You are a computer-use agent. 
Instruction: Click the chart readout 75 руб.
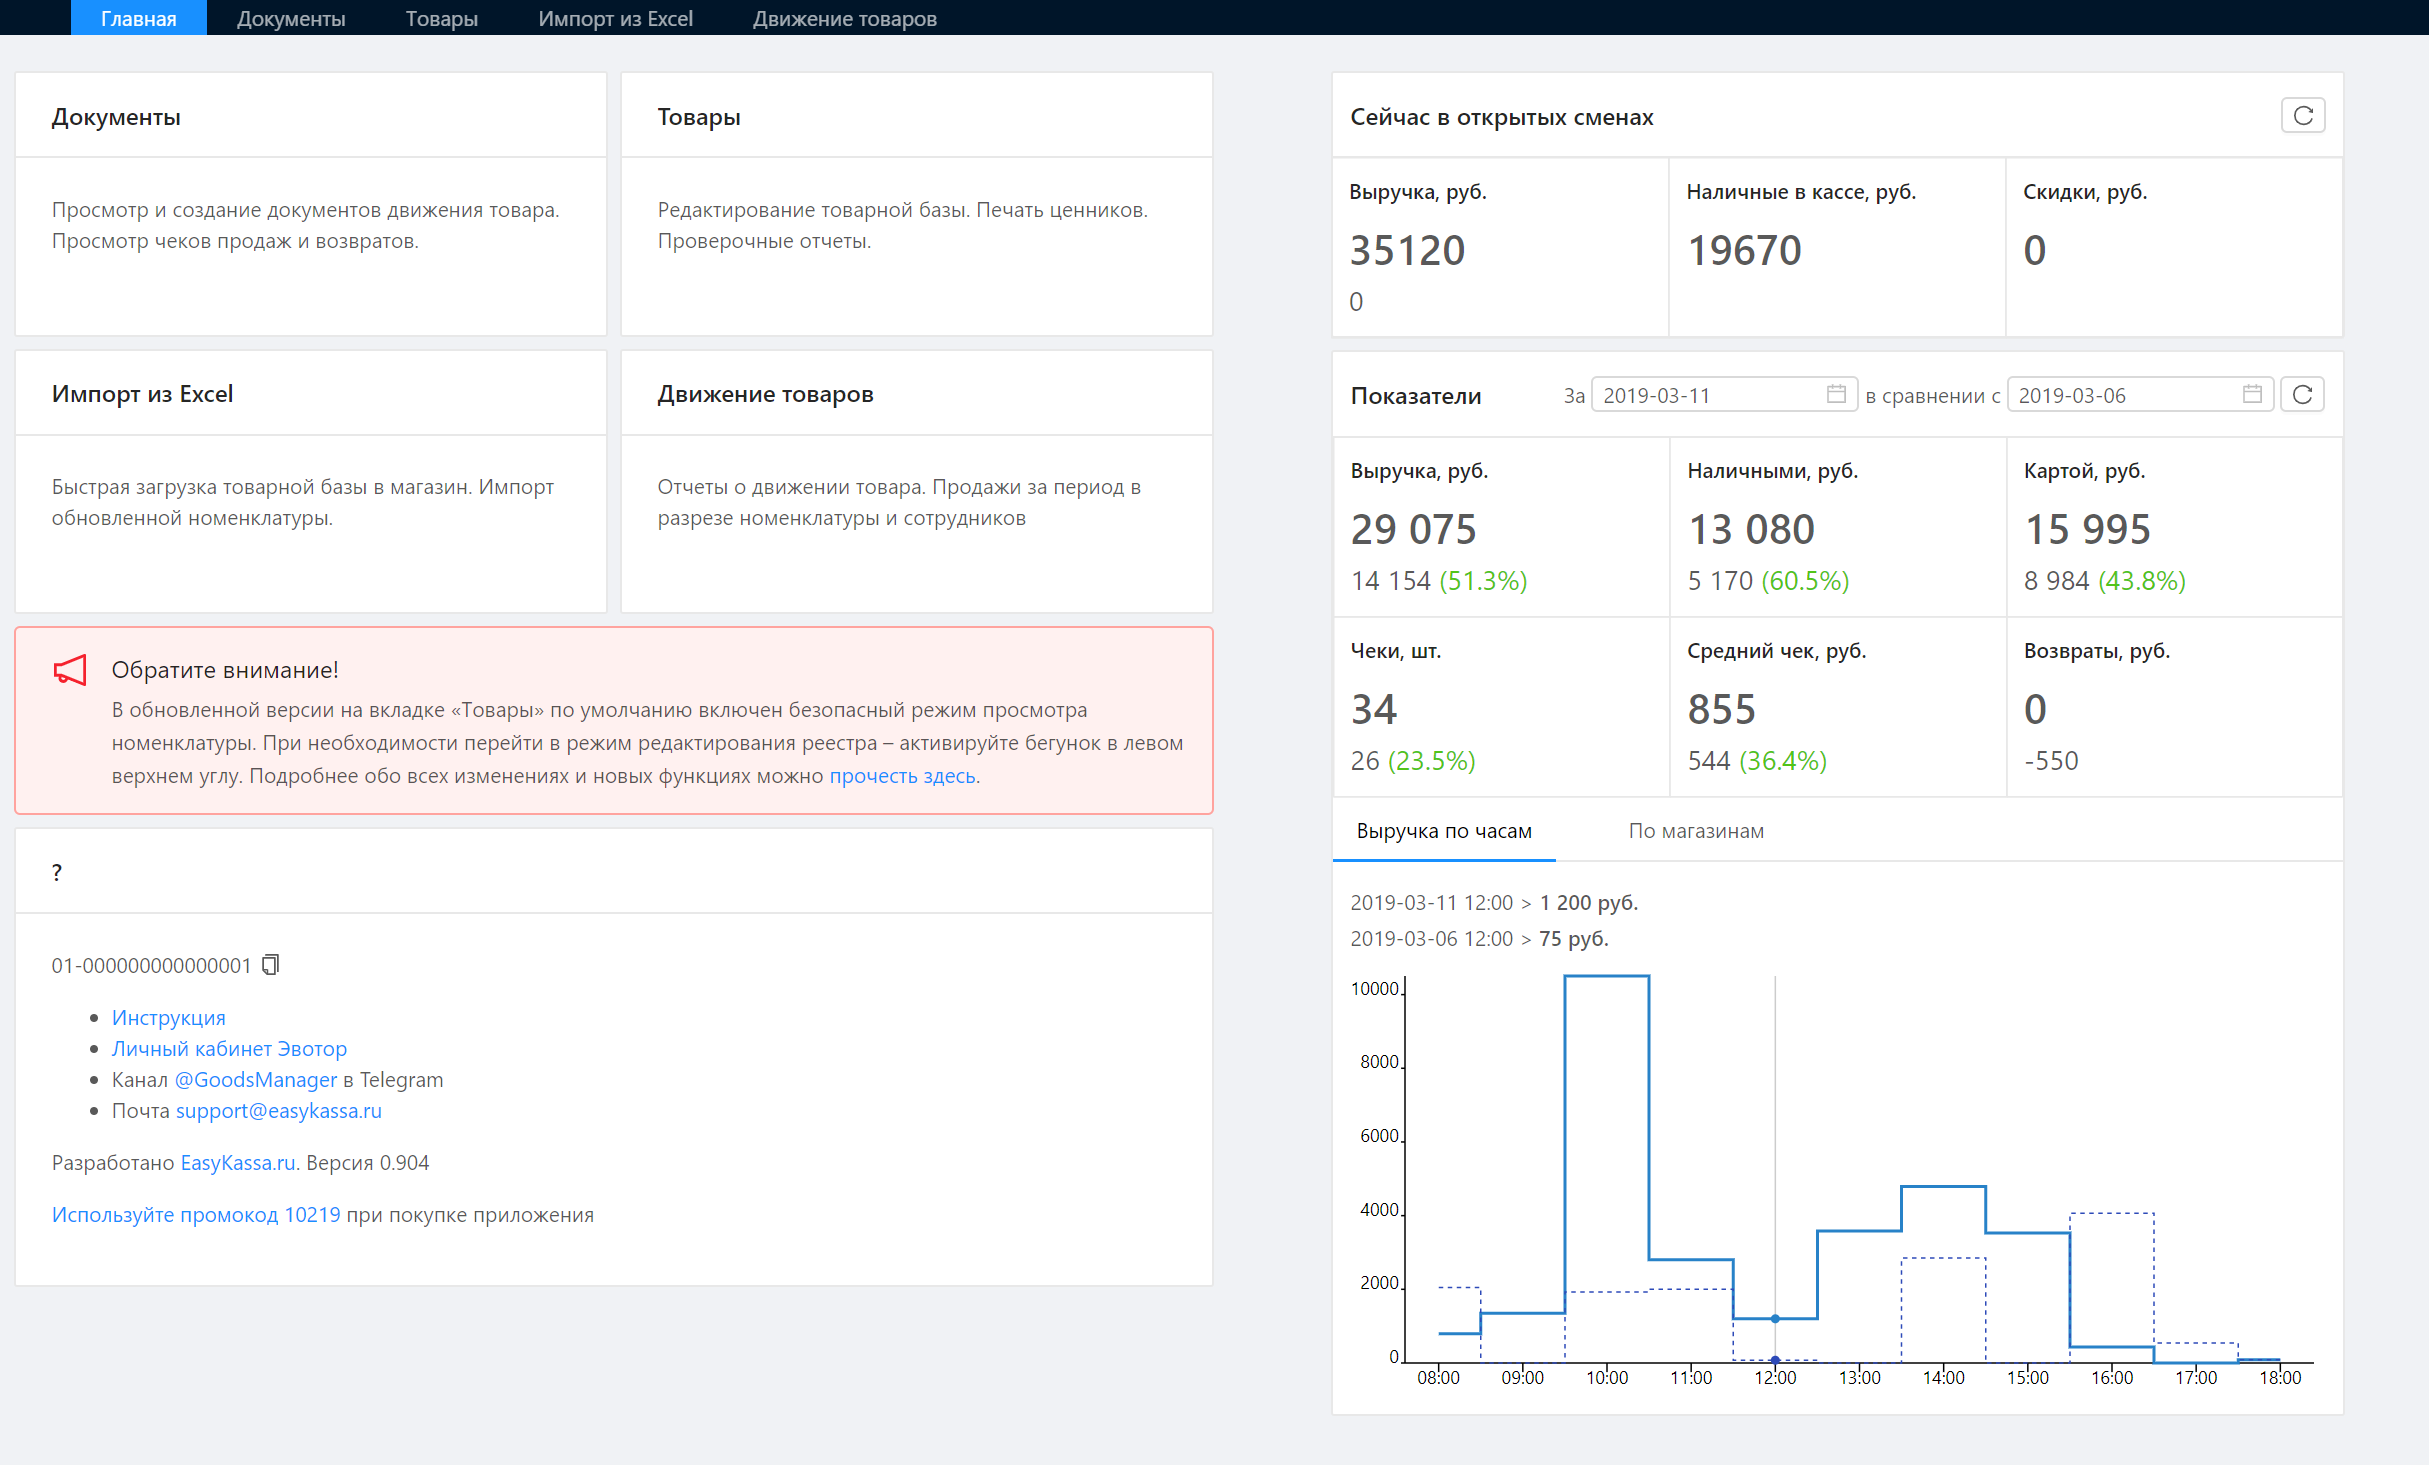point(1574,939)
